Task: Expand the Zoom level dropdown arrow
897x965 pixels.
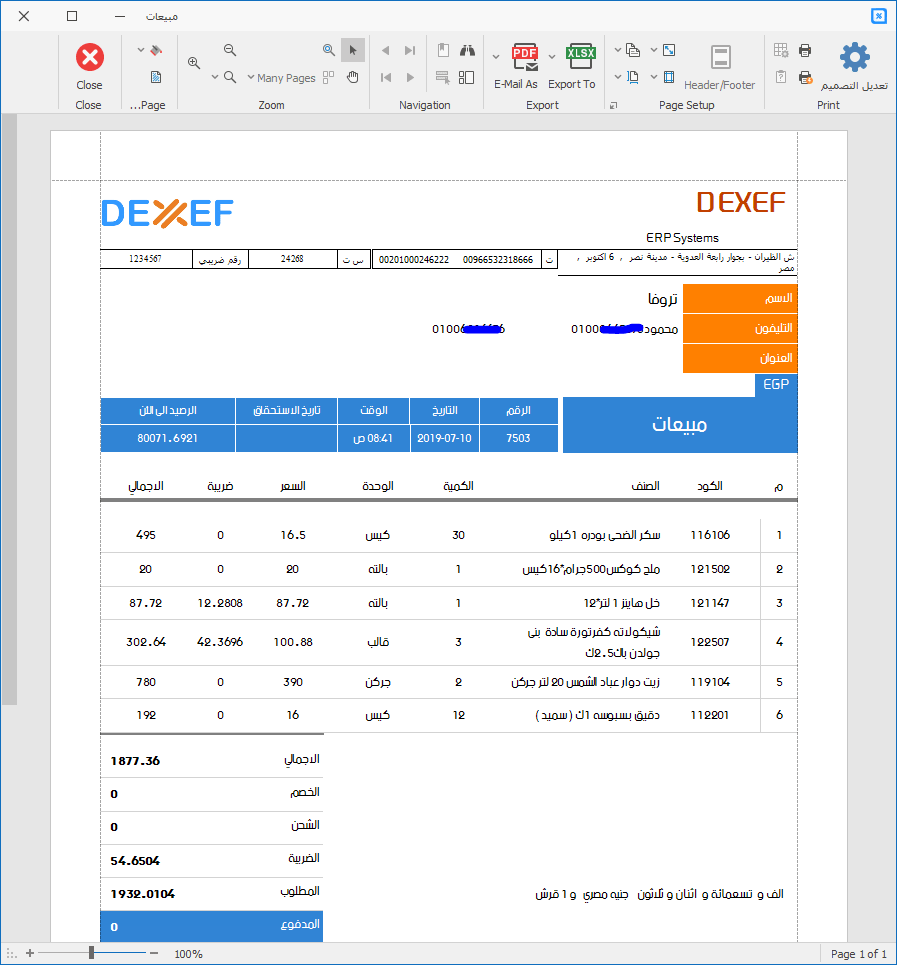Action: 215,78
